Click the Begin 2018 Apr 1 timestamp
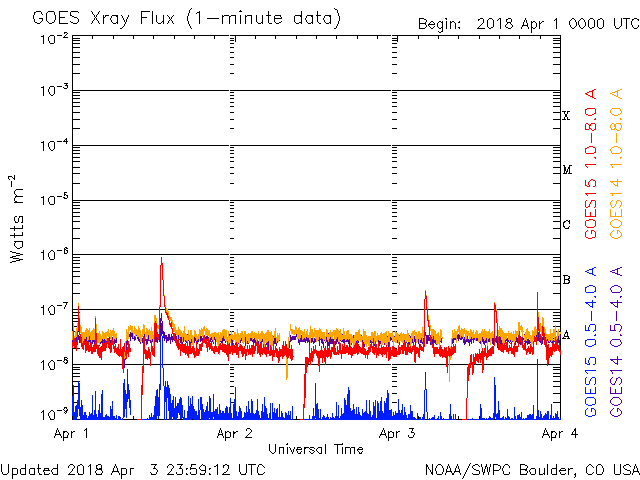 pos(527,23)
